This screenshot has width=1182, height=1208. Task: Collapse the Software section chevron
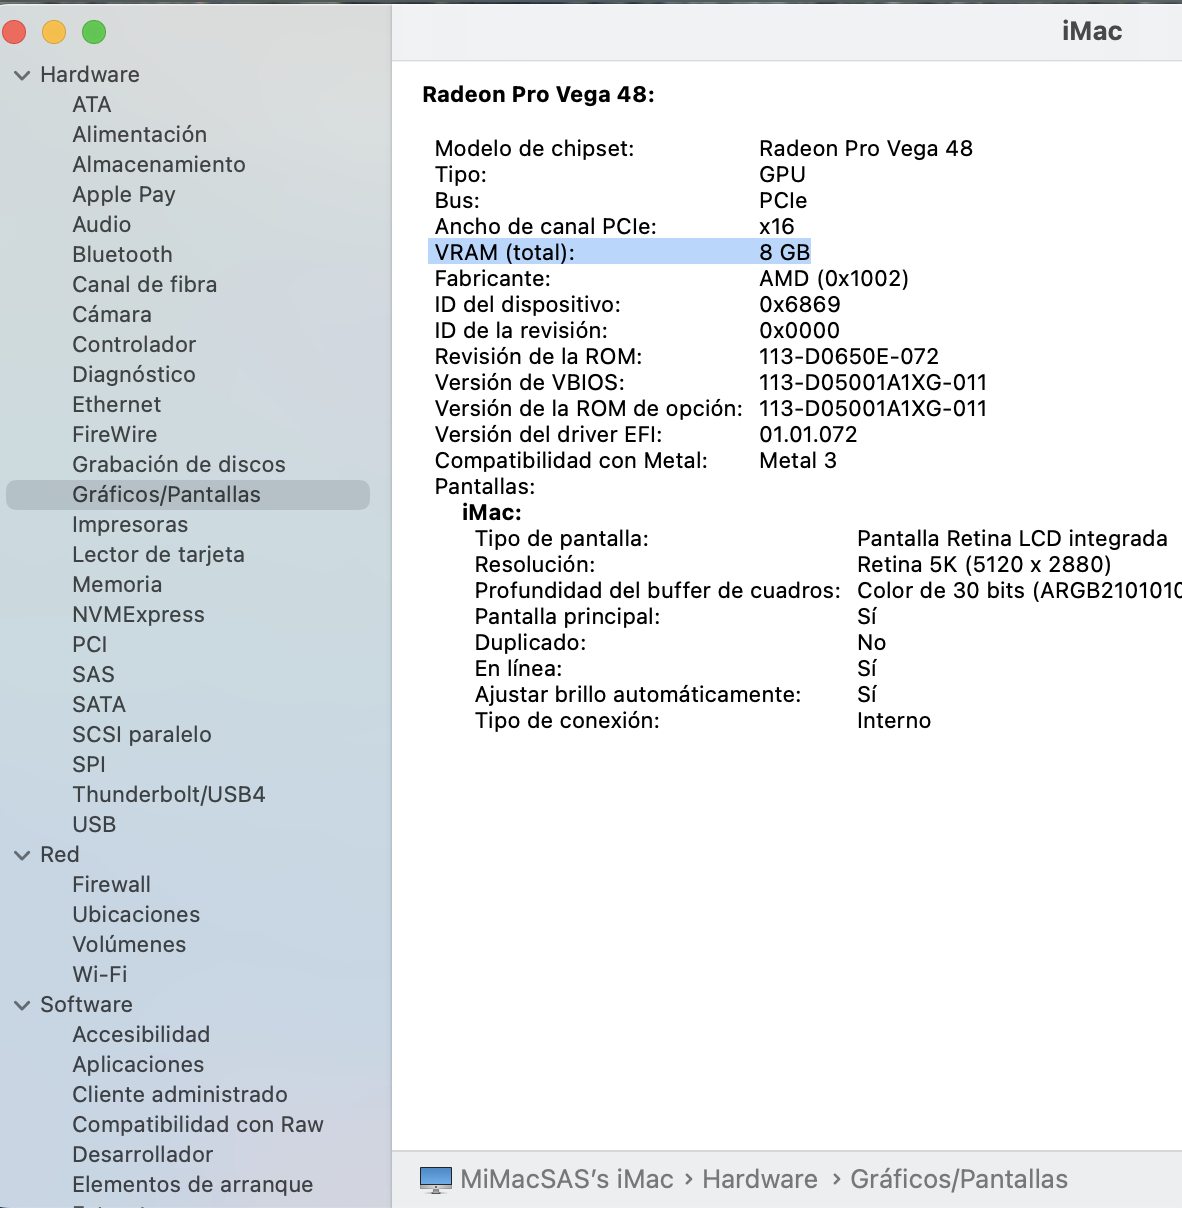pyautogui.click(x=22, y=1005)
